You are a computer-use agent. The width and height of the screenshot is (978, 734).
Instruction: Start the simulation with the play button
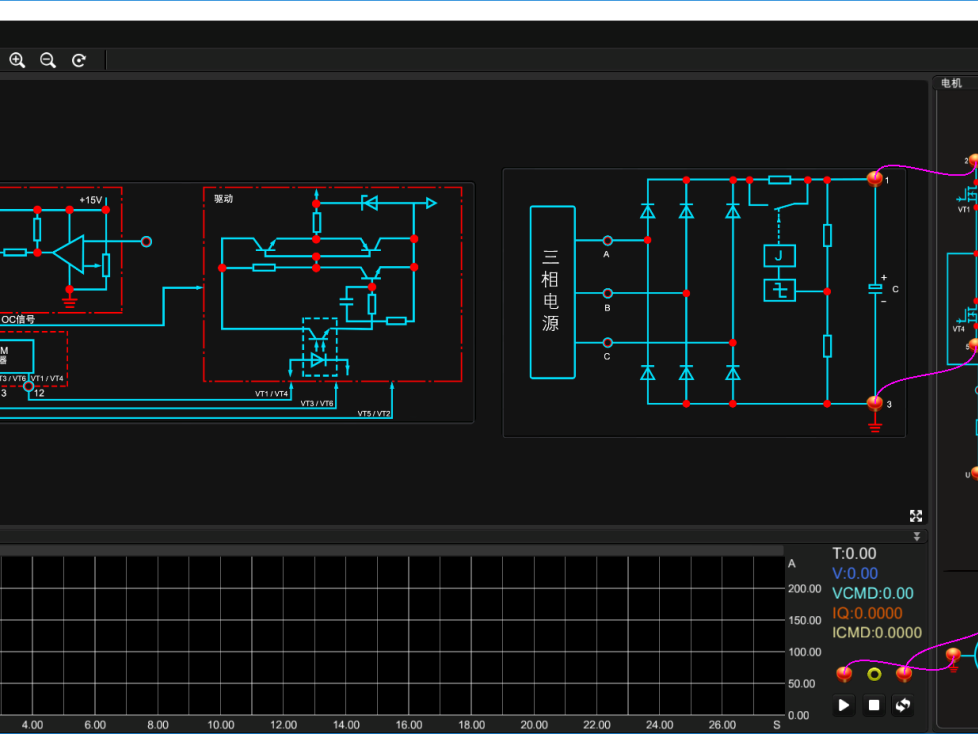coord(844,705)
